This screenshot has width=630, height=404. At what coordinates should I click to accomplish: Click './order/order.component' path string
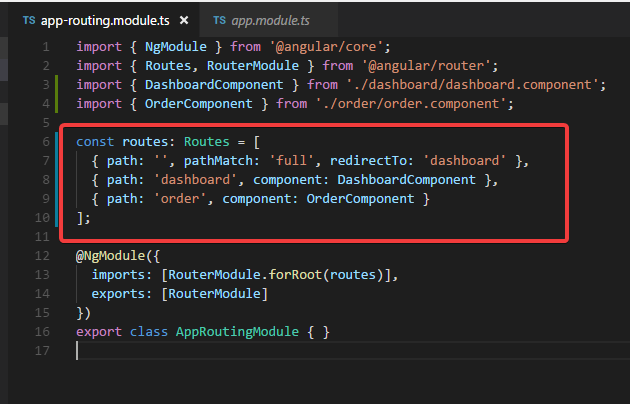pyautogui.click(x=411, y=104)
